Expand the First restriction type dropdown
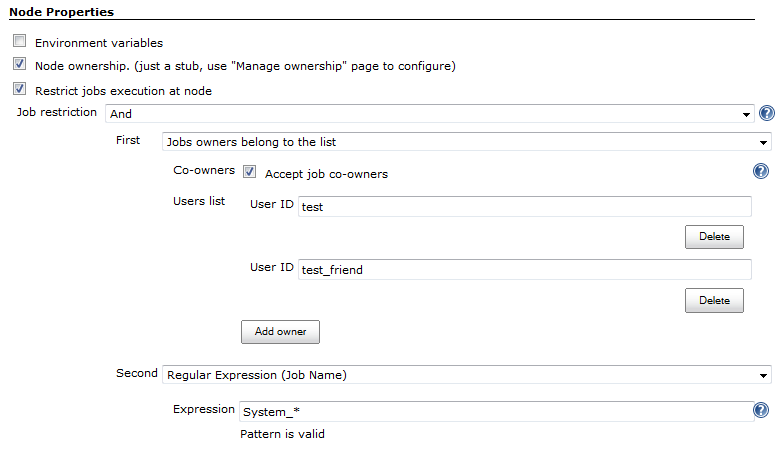 point(466,142)
